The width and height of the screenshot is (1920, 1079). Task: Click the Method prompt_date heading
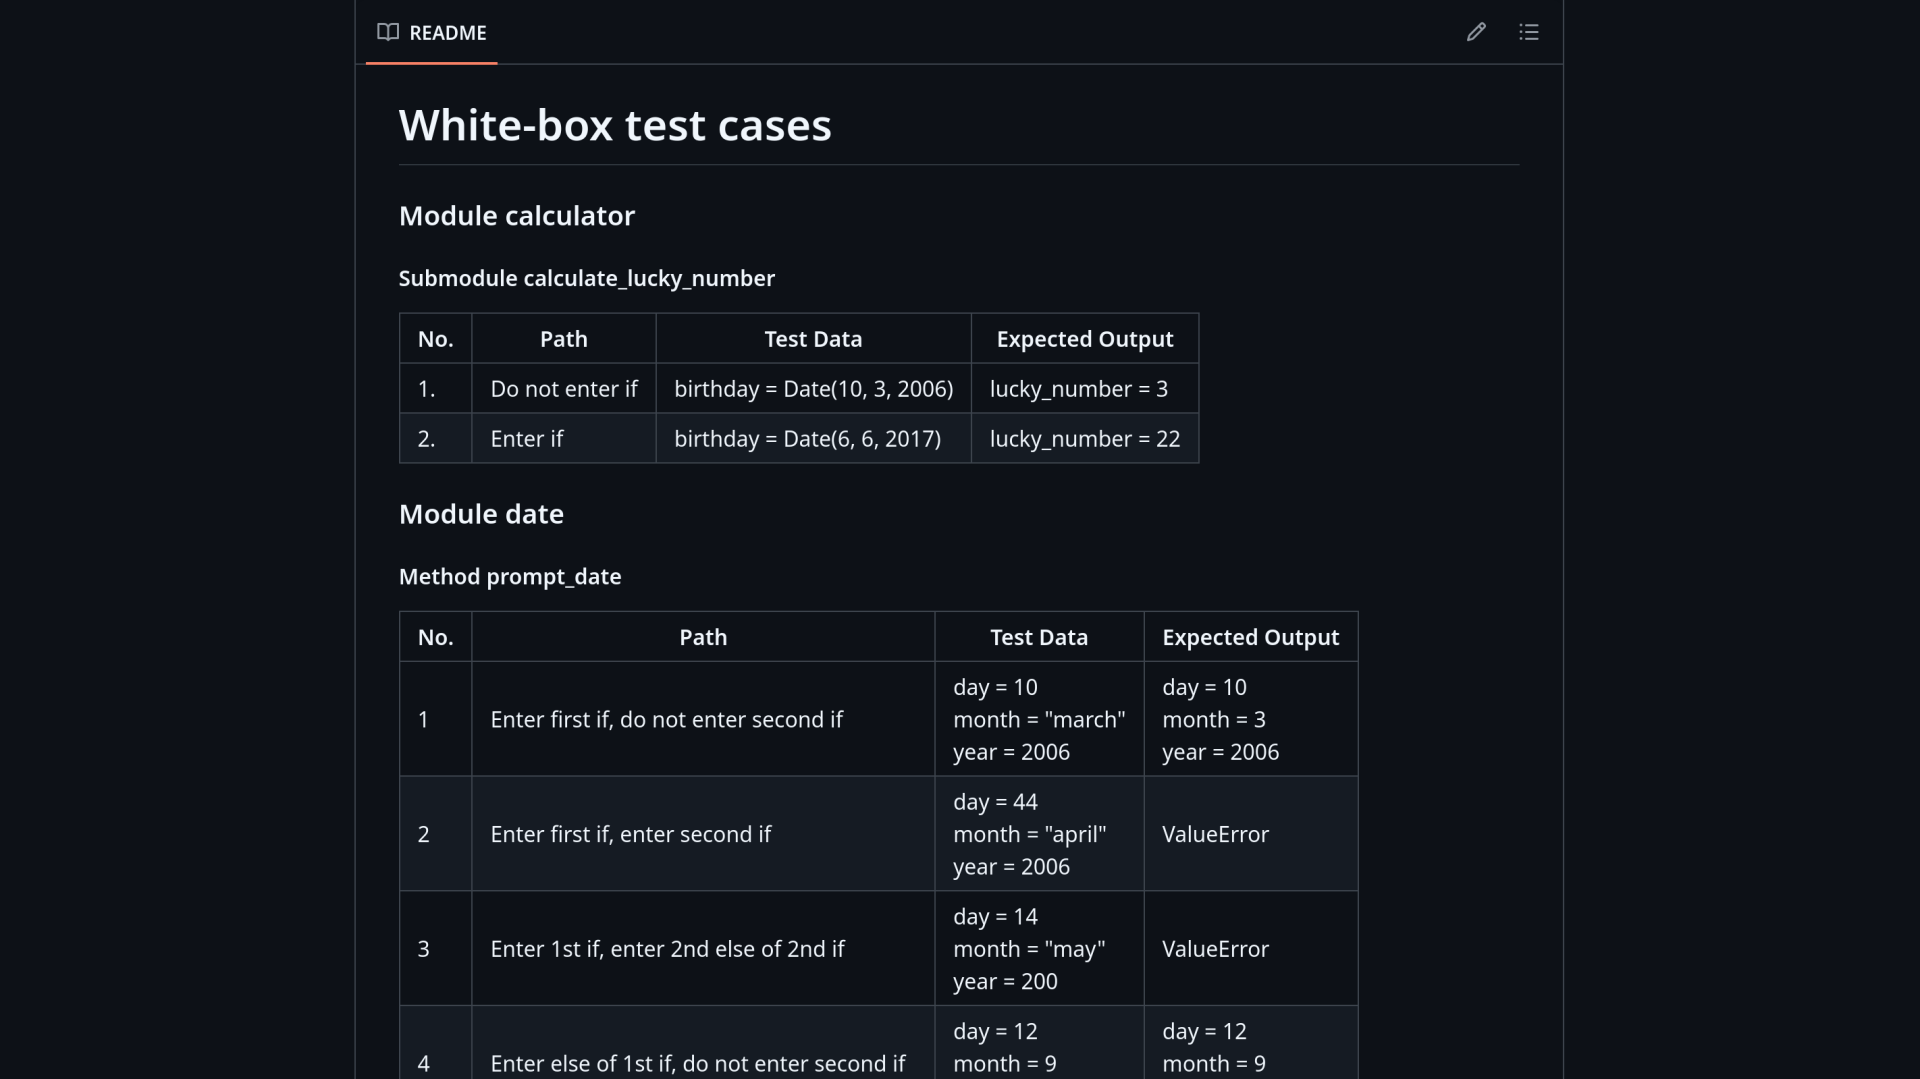pos(510,576)
